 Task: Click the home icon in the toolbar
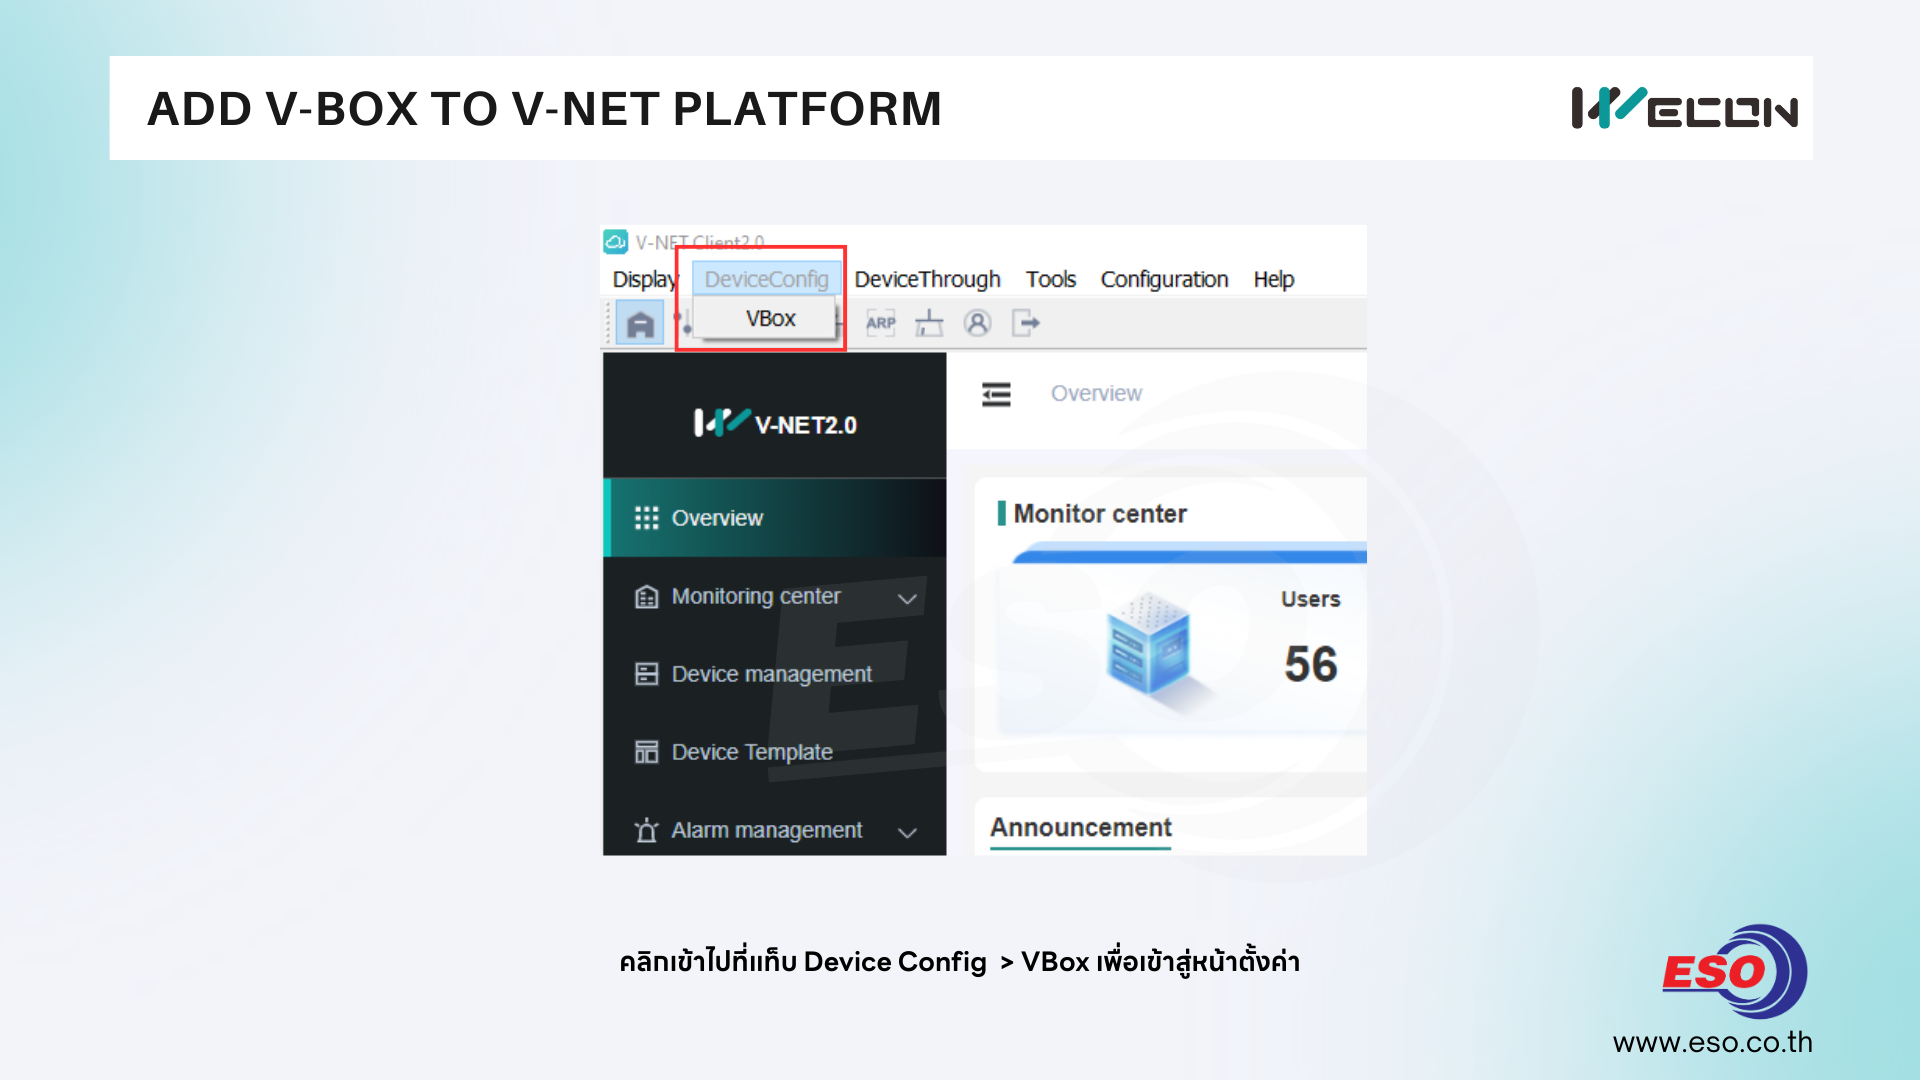pos(640,324)
